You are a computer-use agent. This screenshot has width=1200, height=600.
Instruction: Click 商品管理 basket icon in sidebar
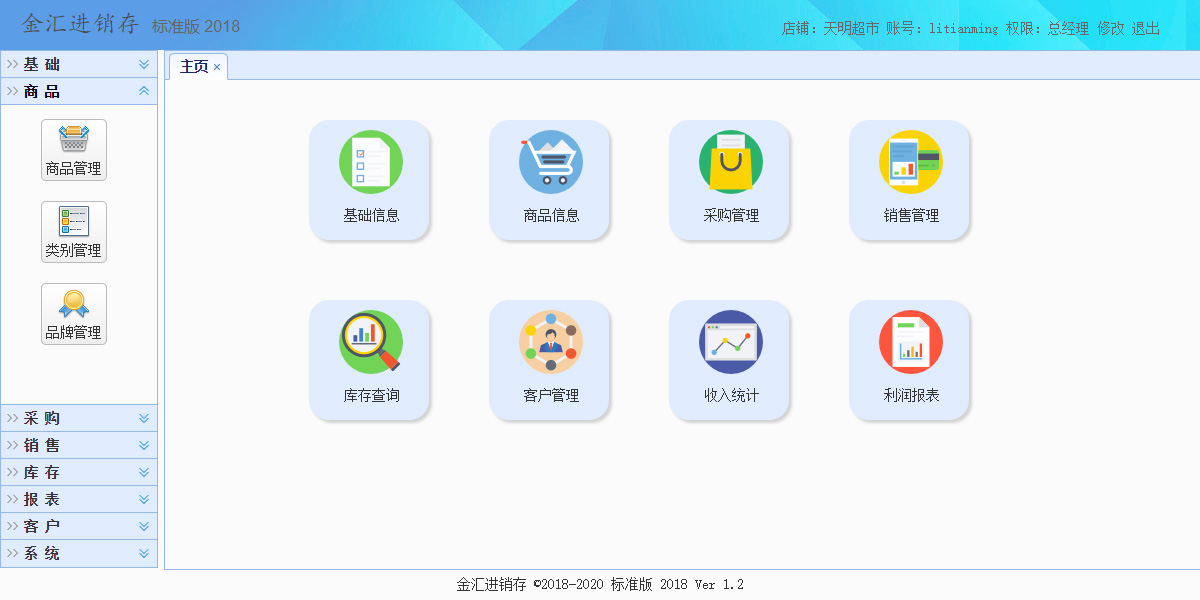tap(74, 140)
